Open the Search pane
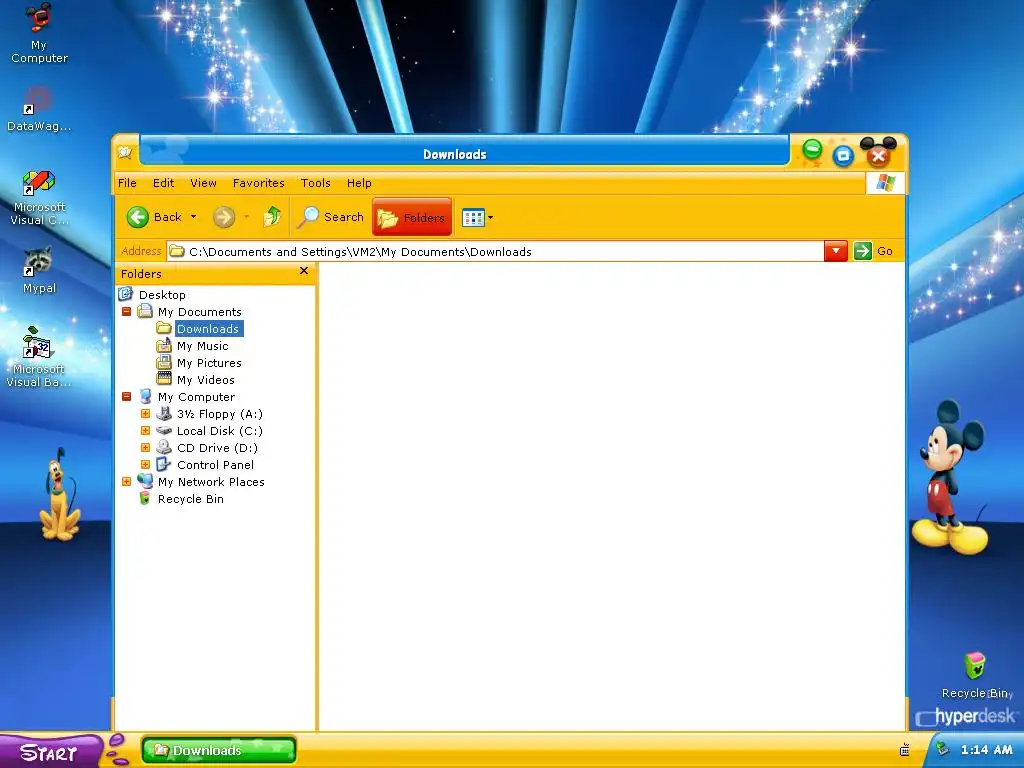Viewport: 1024px width, 768px height. tap(330, 217)
